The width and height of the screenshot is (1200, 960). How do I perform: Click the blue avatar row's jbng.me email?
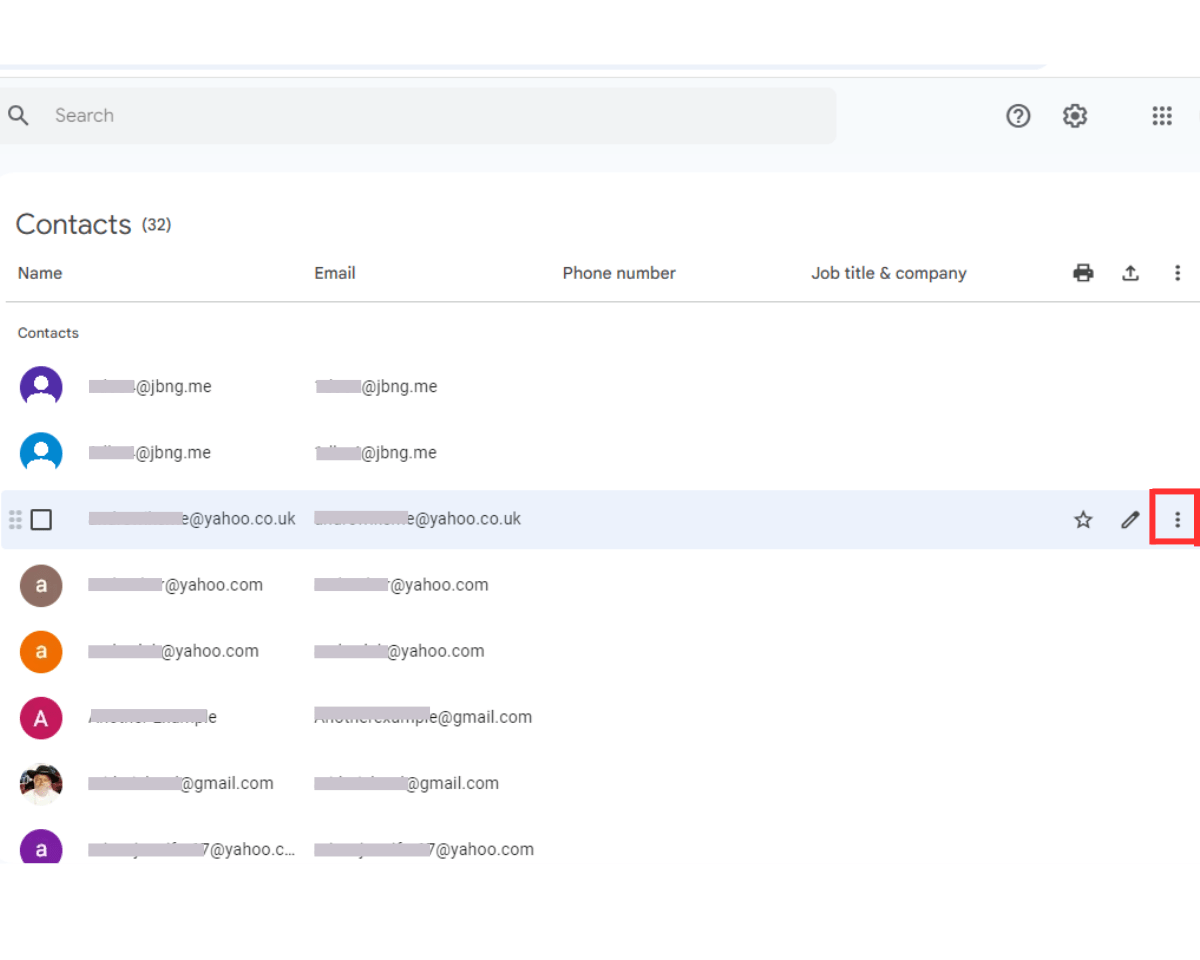point(376,452)
